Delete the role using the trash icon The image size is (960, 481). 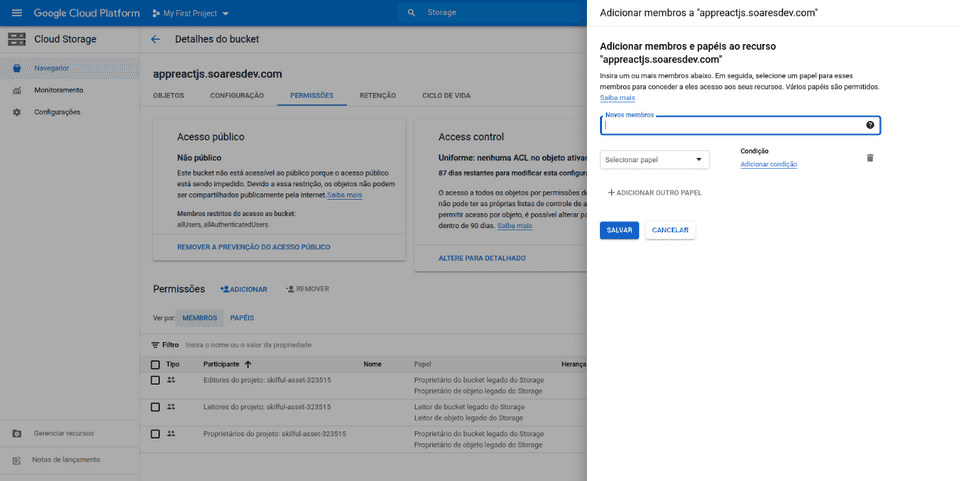pos(869,158)
